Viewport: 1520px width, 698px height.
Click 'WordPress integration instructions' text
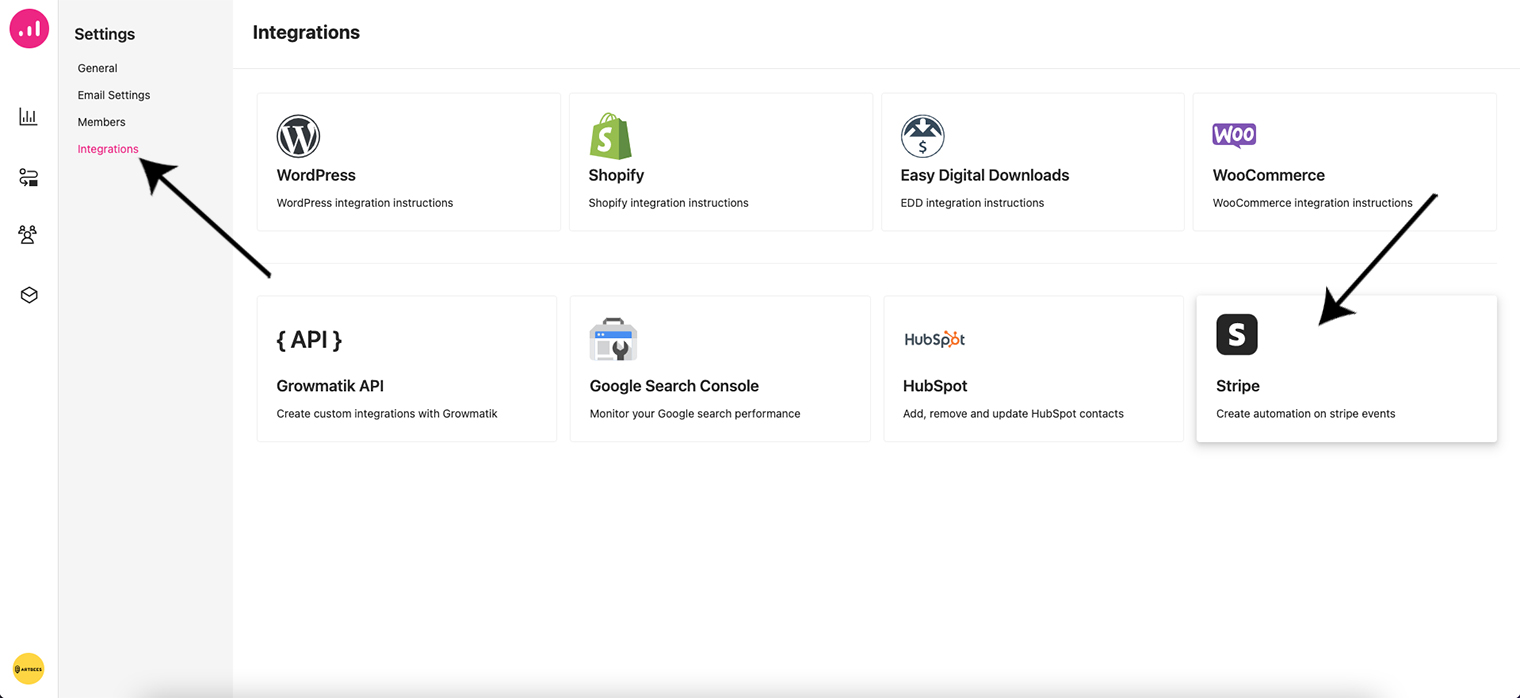pyautogui.click(x=365, y=203)
